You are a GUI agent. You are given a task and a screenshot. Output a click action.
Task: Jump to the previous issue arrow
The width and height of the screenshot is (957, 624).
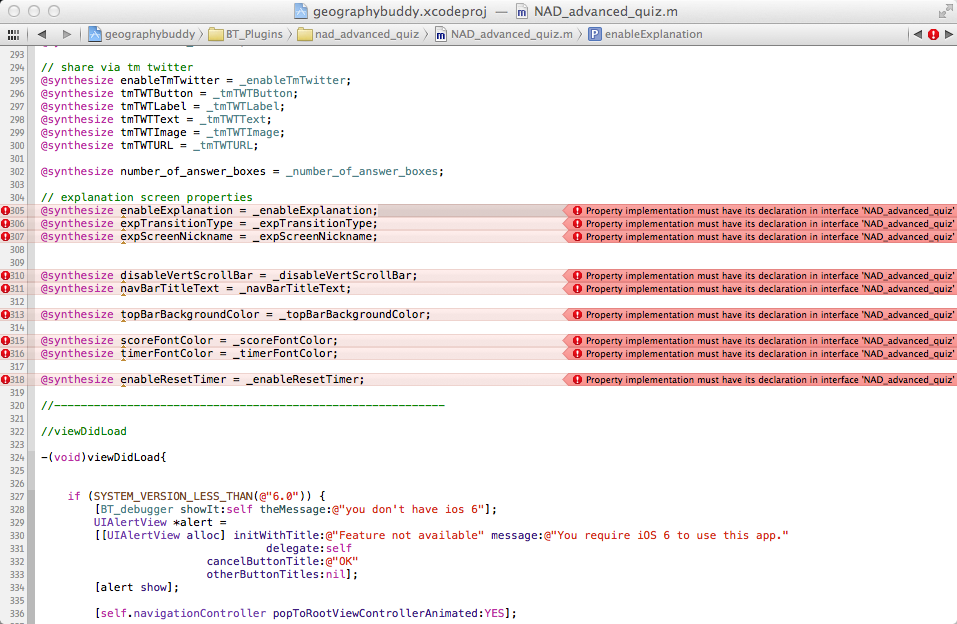(x=917, y=34)
